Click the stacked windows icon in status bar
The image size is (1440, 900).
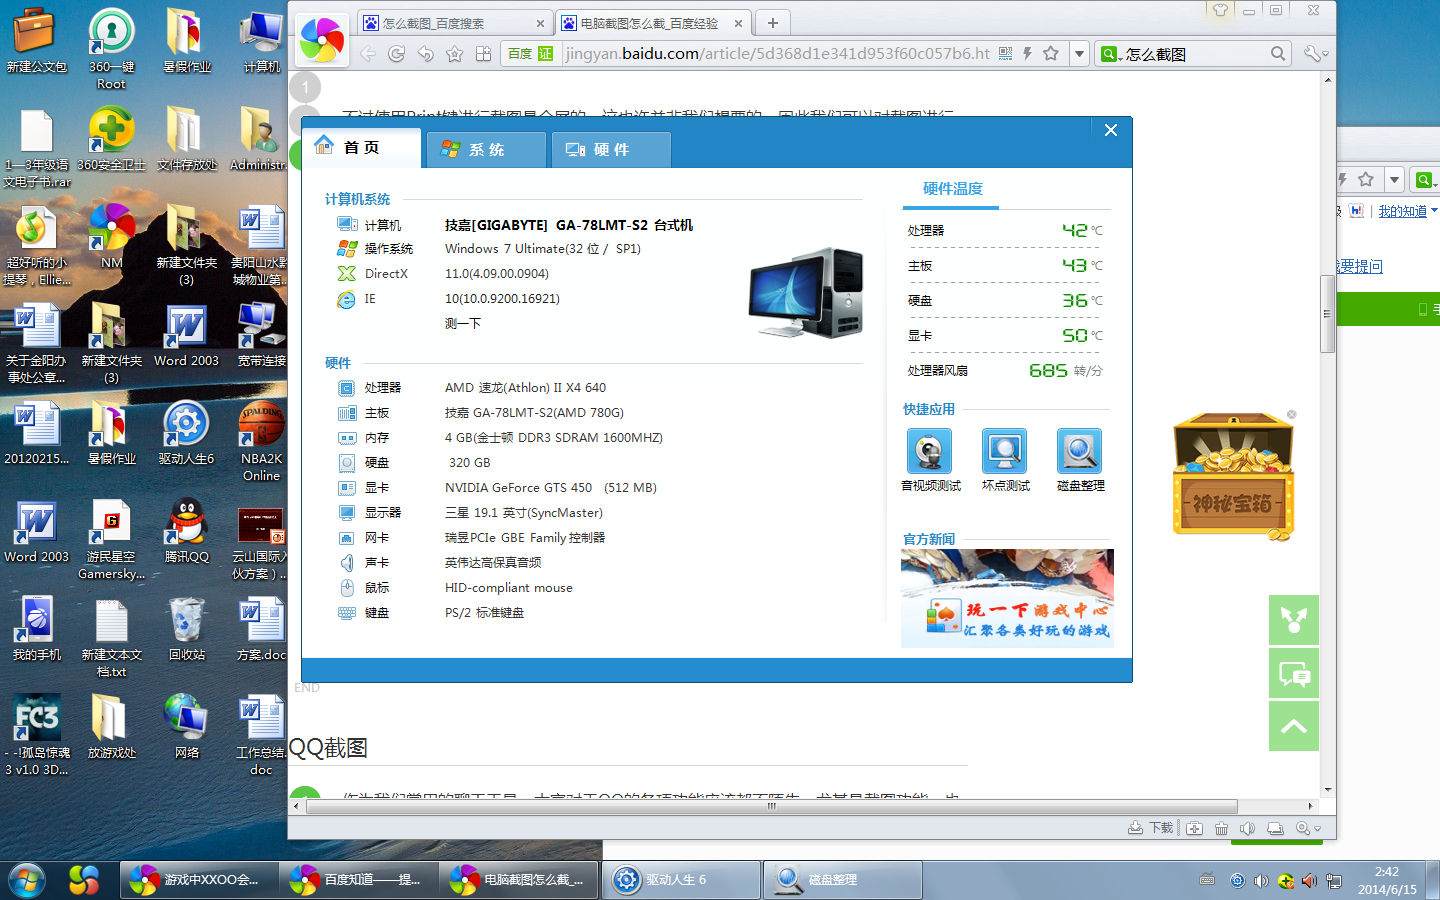coord(1275,828)
